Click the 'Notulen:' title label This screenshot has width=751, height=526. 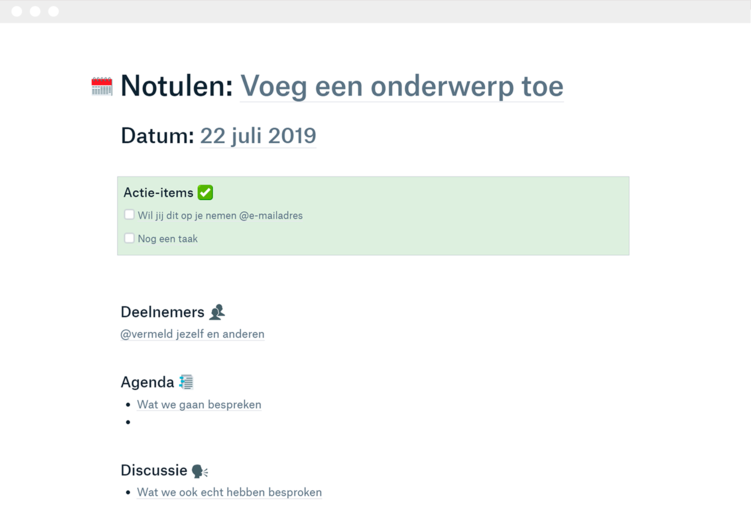pos(176,86)
